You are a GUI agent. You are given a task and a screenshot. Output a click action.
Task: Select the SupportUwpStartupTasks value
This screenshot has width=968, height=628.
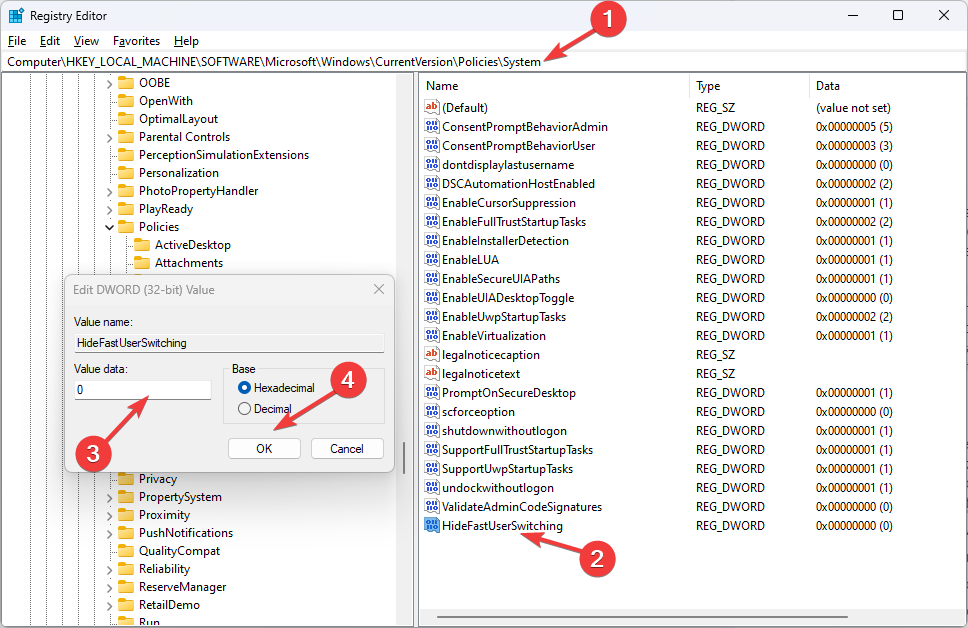[507, 469]
